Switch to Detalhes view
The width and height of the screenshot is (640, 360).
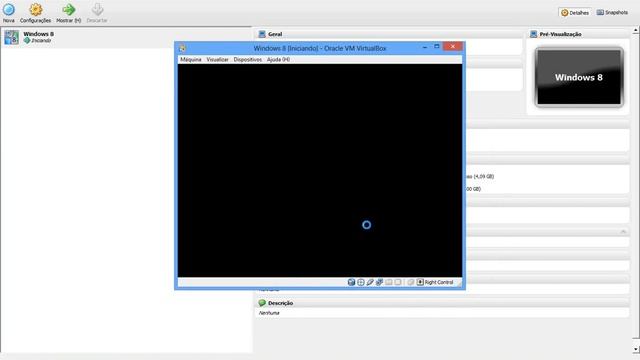575,13
